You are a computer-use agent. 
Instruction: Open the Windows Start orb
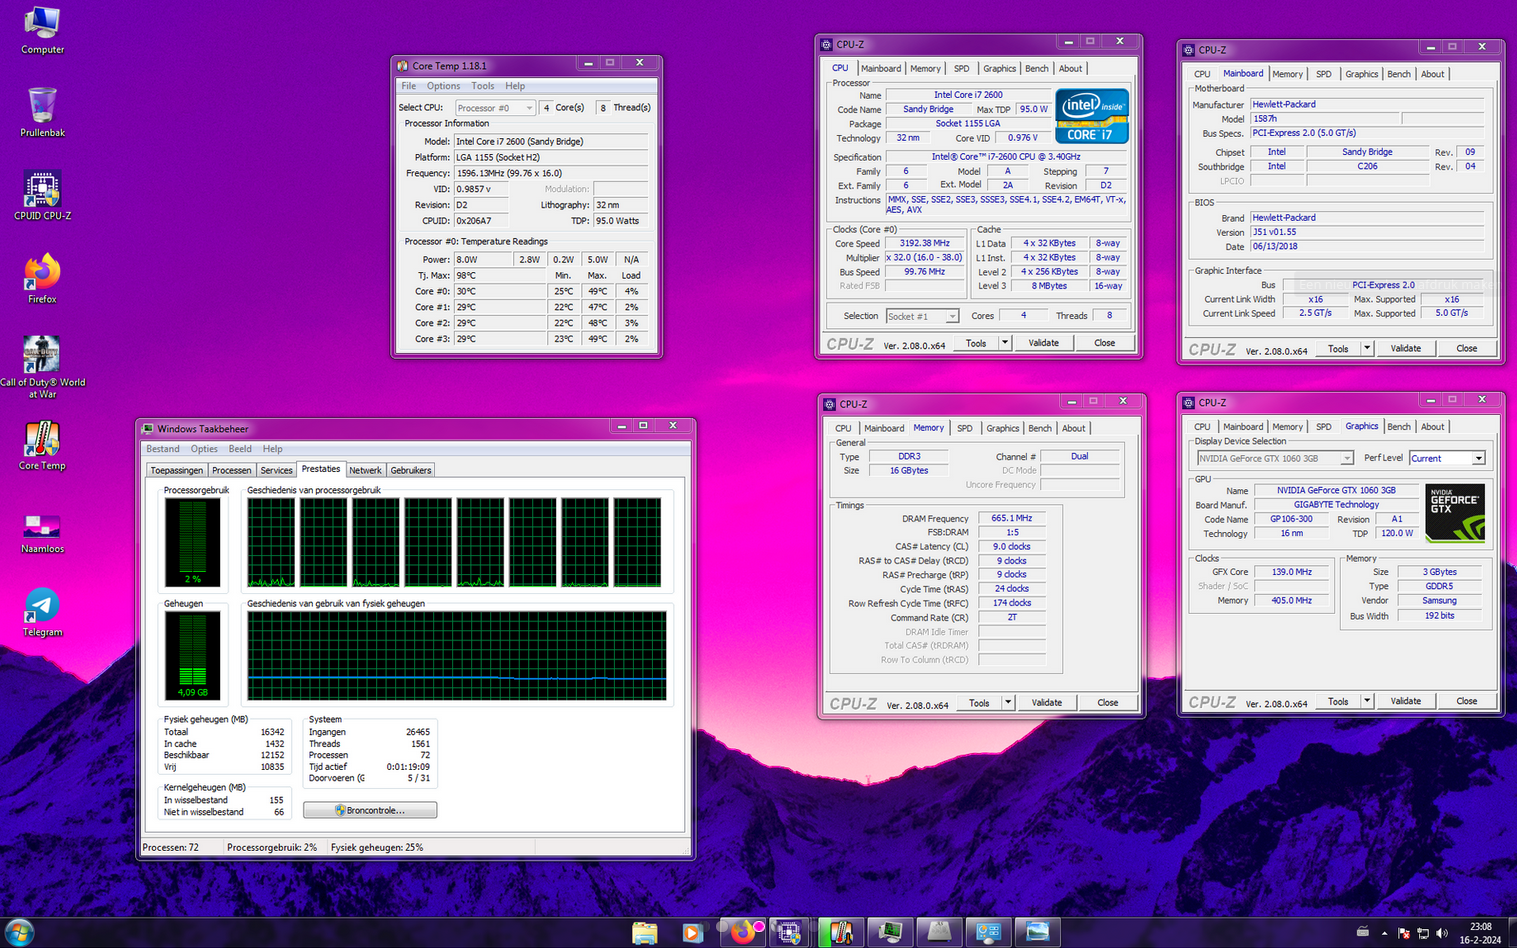click(x=19, y=932)
